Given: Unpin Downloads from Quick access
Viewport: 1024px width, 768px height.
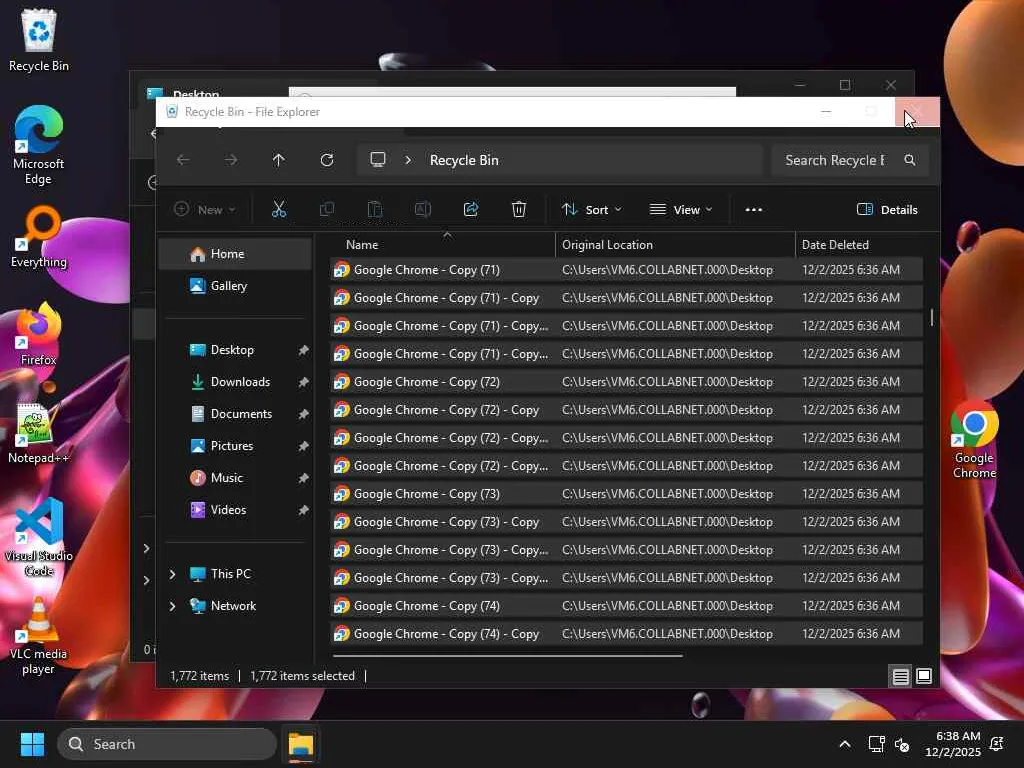Looking at the screenshot, I should (x=303, y=382).
